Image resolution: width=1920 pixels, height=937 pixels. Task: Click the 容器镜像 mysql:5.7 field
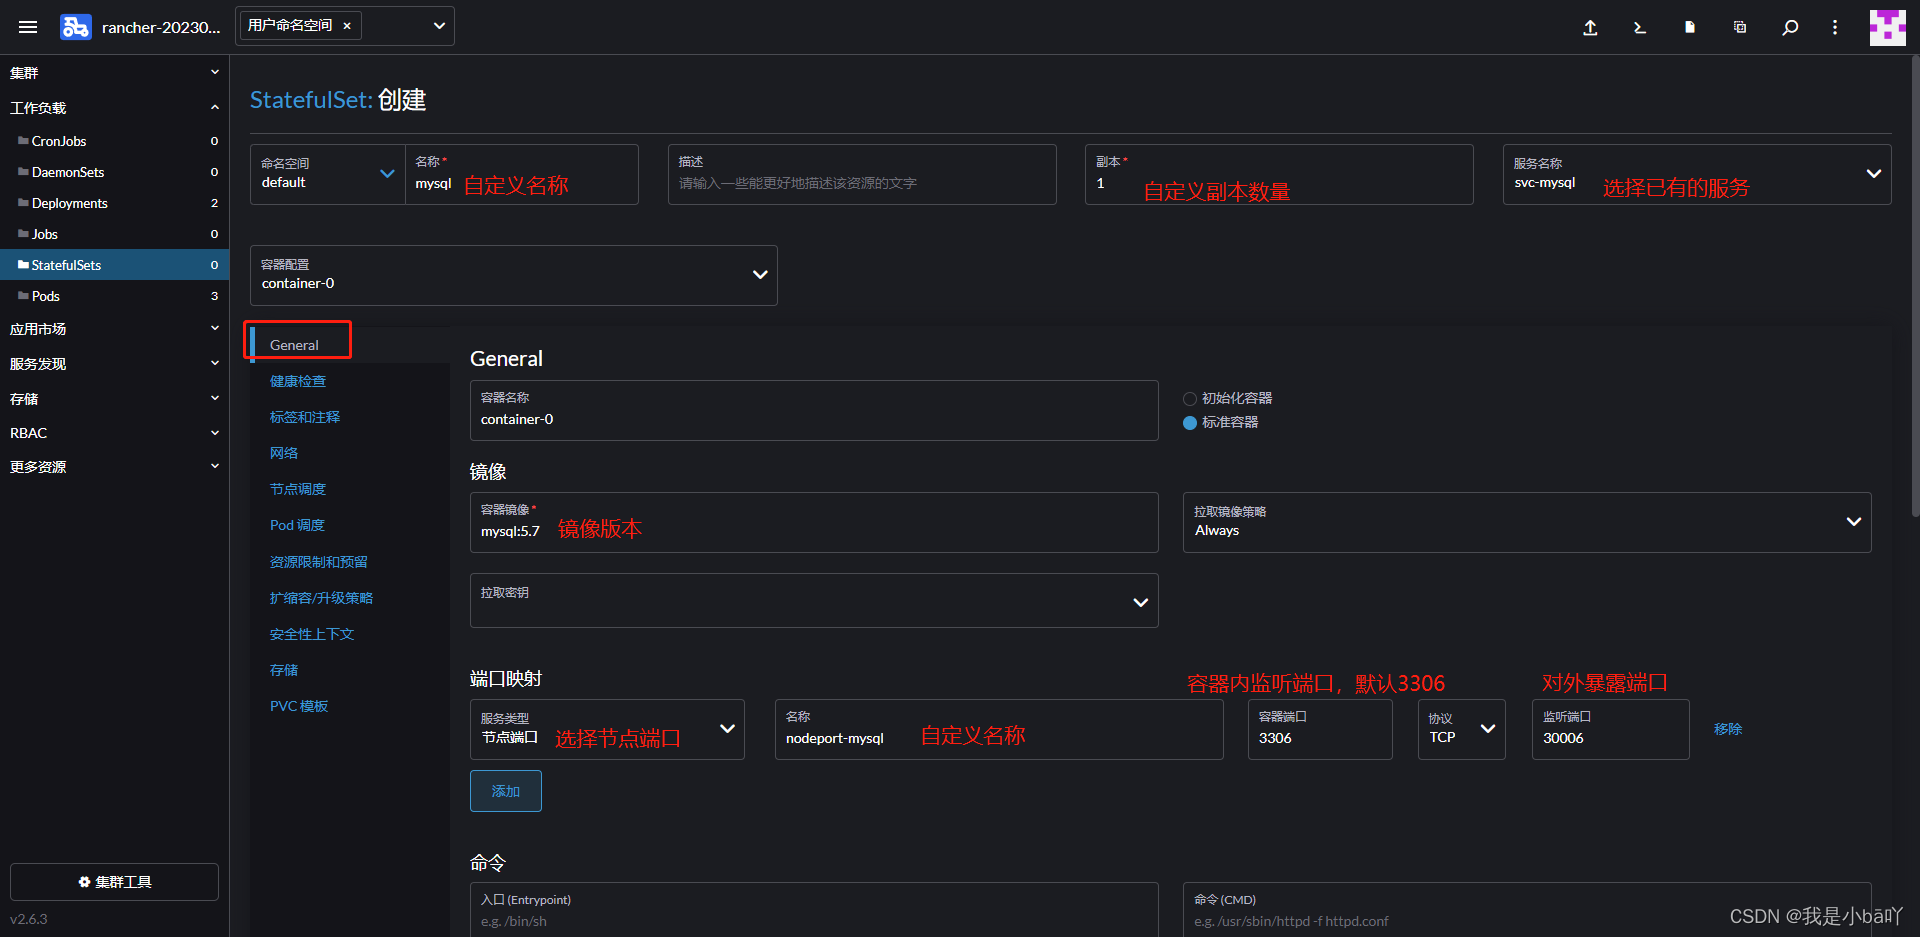[814, 522]
